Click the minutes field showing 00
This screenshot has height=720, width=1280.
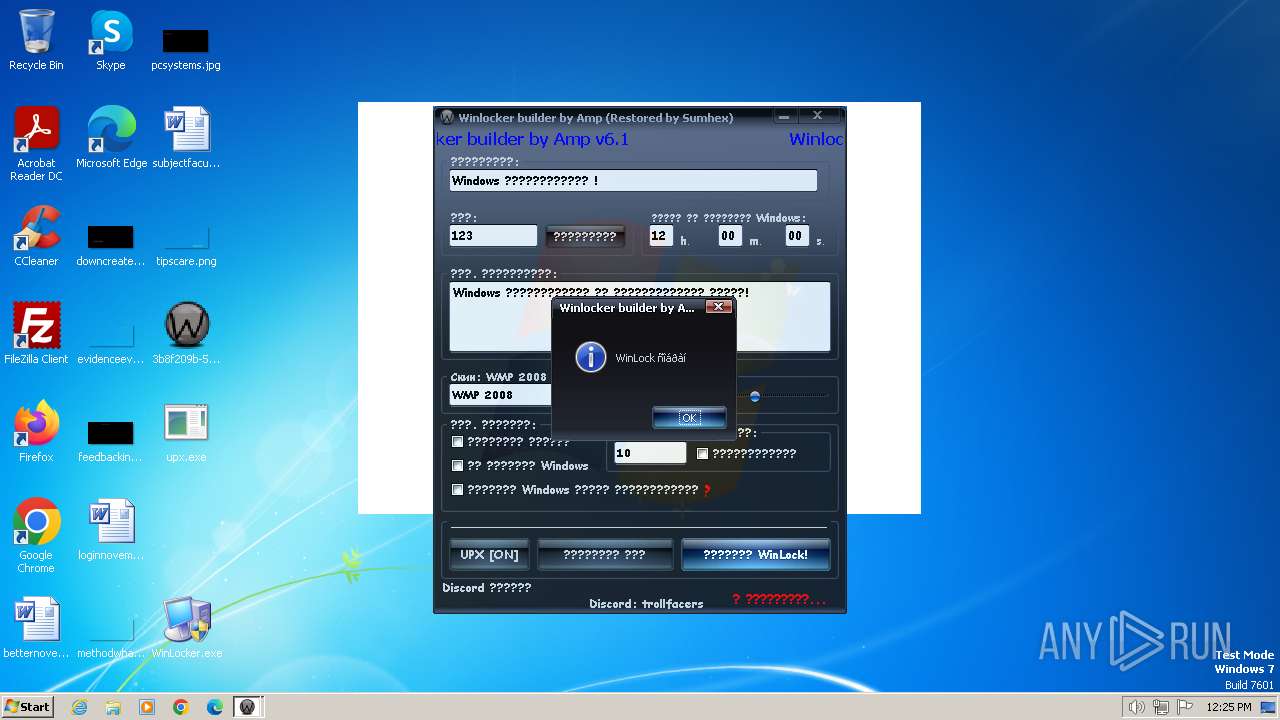pos(728,236)
